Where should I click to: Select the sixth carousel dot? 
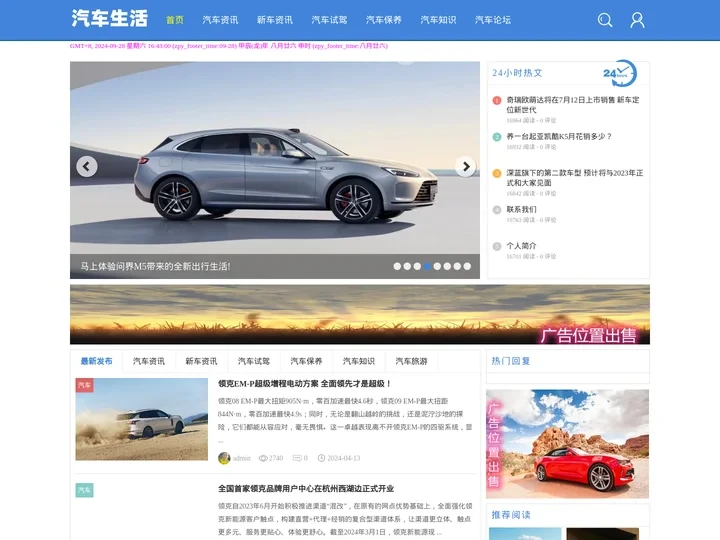click(x=447, y=266)
